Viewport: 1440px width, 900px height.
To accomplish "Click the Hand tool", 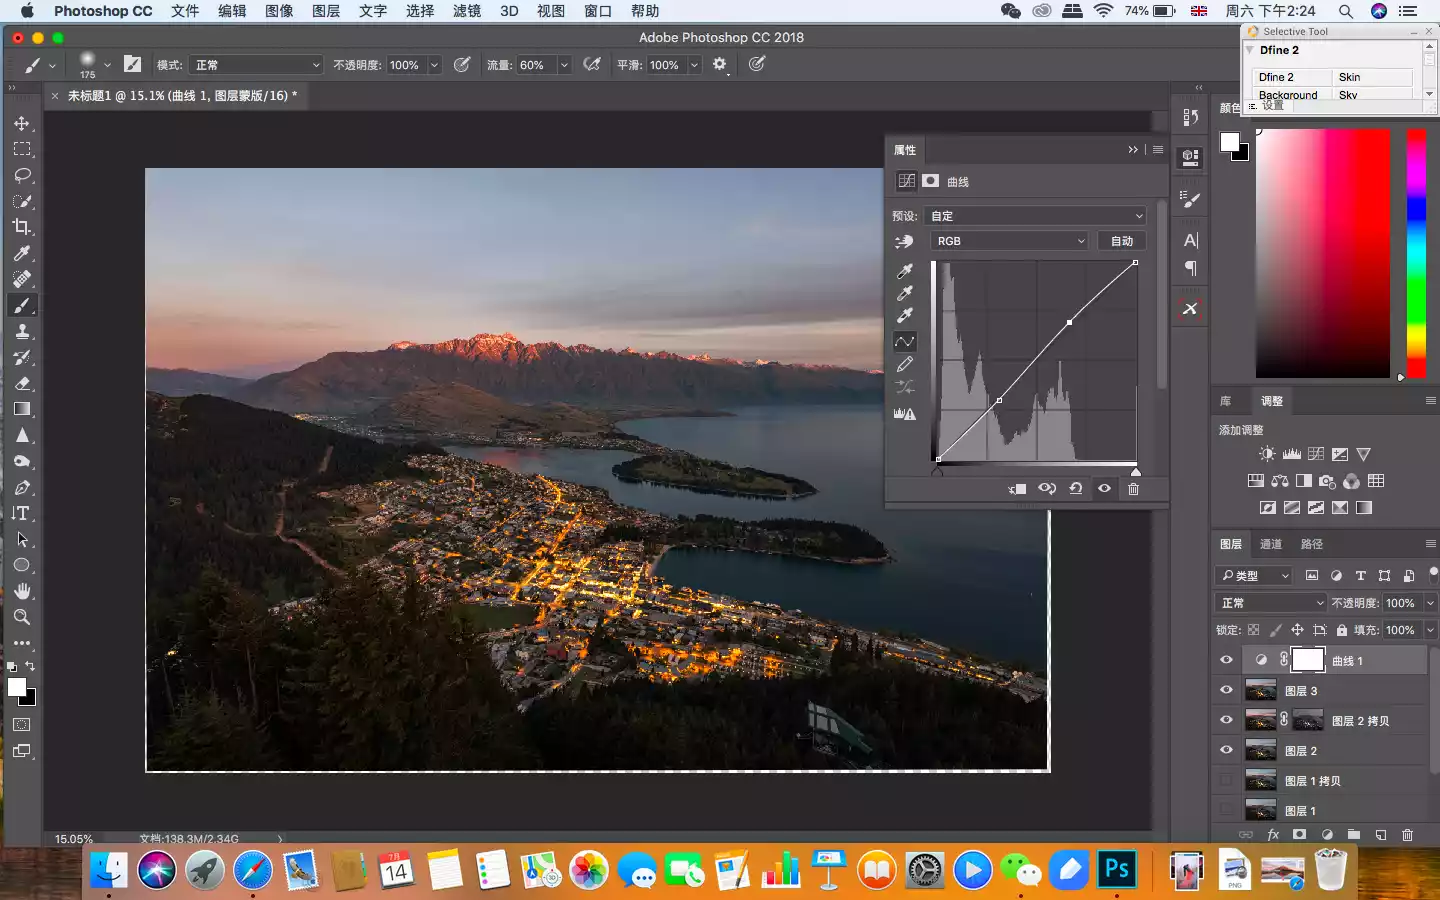I will pos(22,591).
